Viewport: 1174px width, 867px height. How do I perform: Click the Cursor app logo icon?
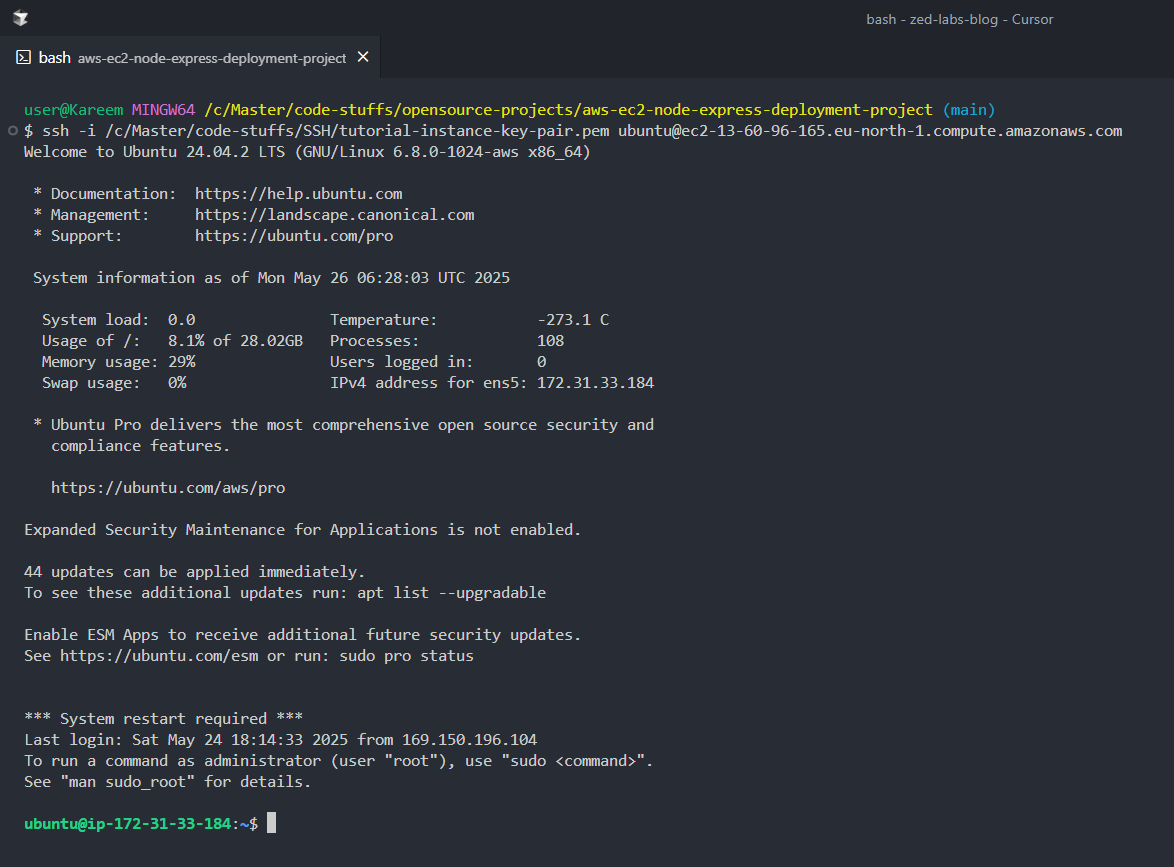click(20, 19)
